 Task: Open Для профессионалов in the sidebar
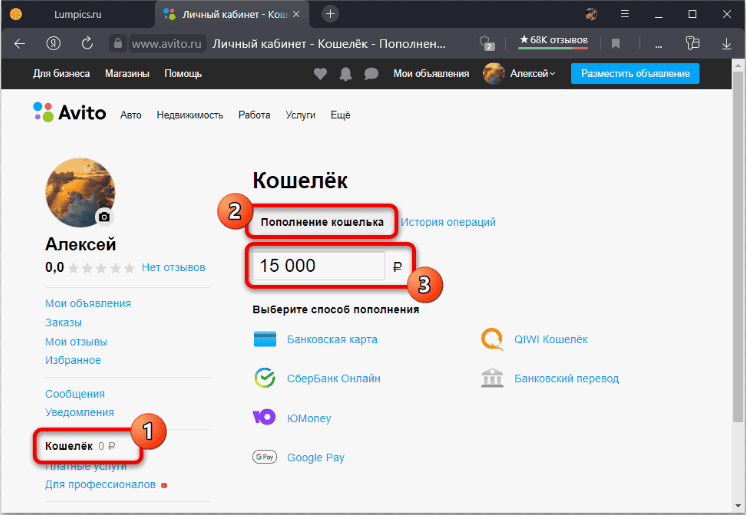[x=100, y=485]
